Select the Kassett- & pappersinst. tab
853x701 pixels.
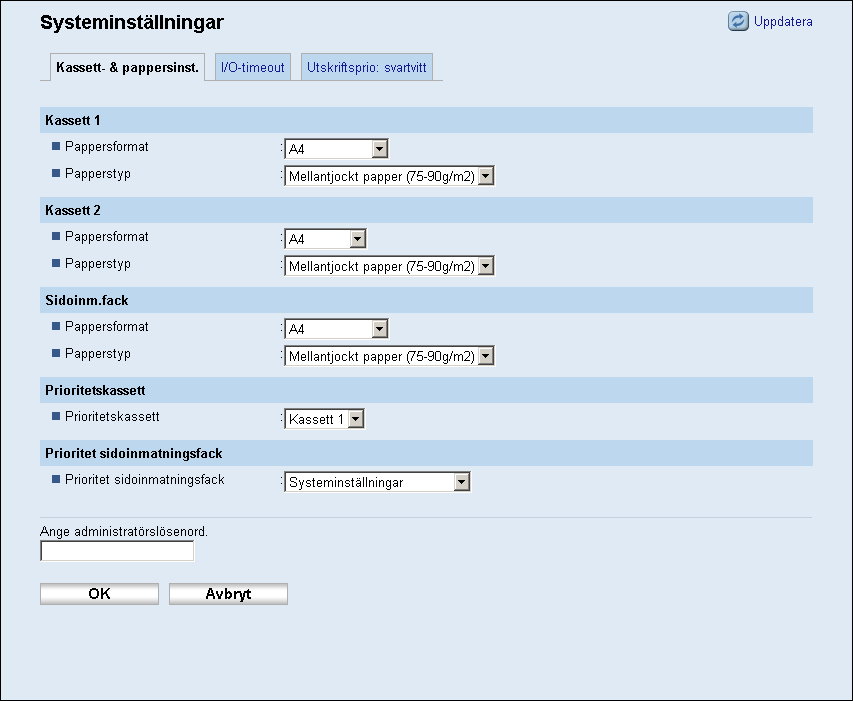127,67
